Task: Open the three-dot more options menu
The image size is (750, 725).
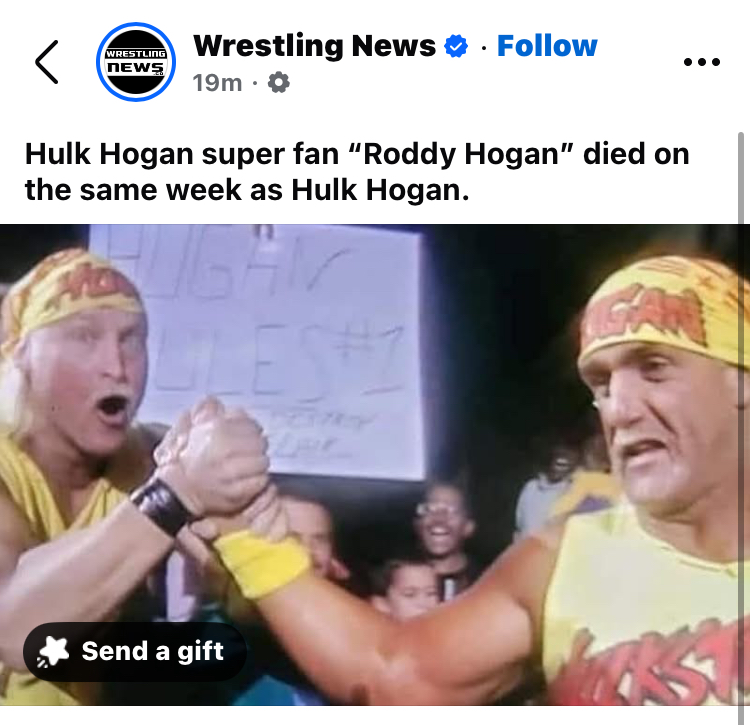Action: click(x=702, y=62)
